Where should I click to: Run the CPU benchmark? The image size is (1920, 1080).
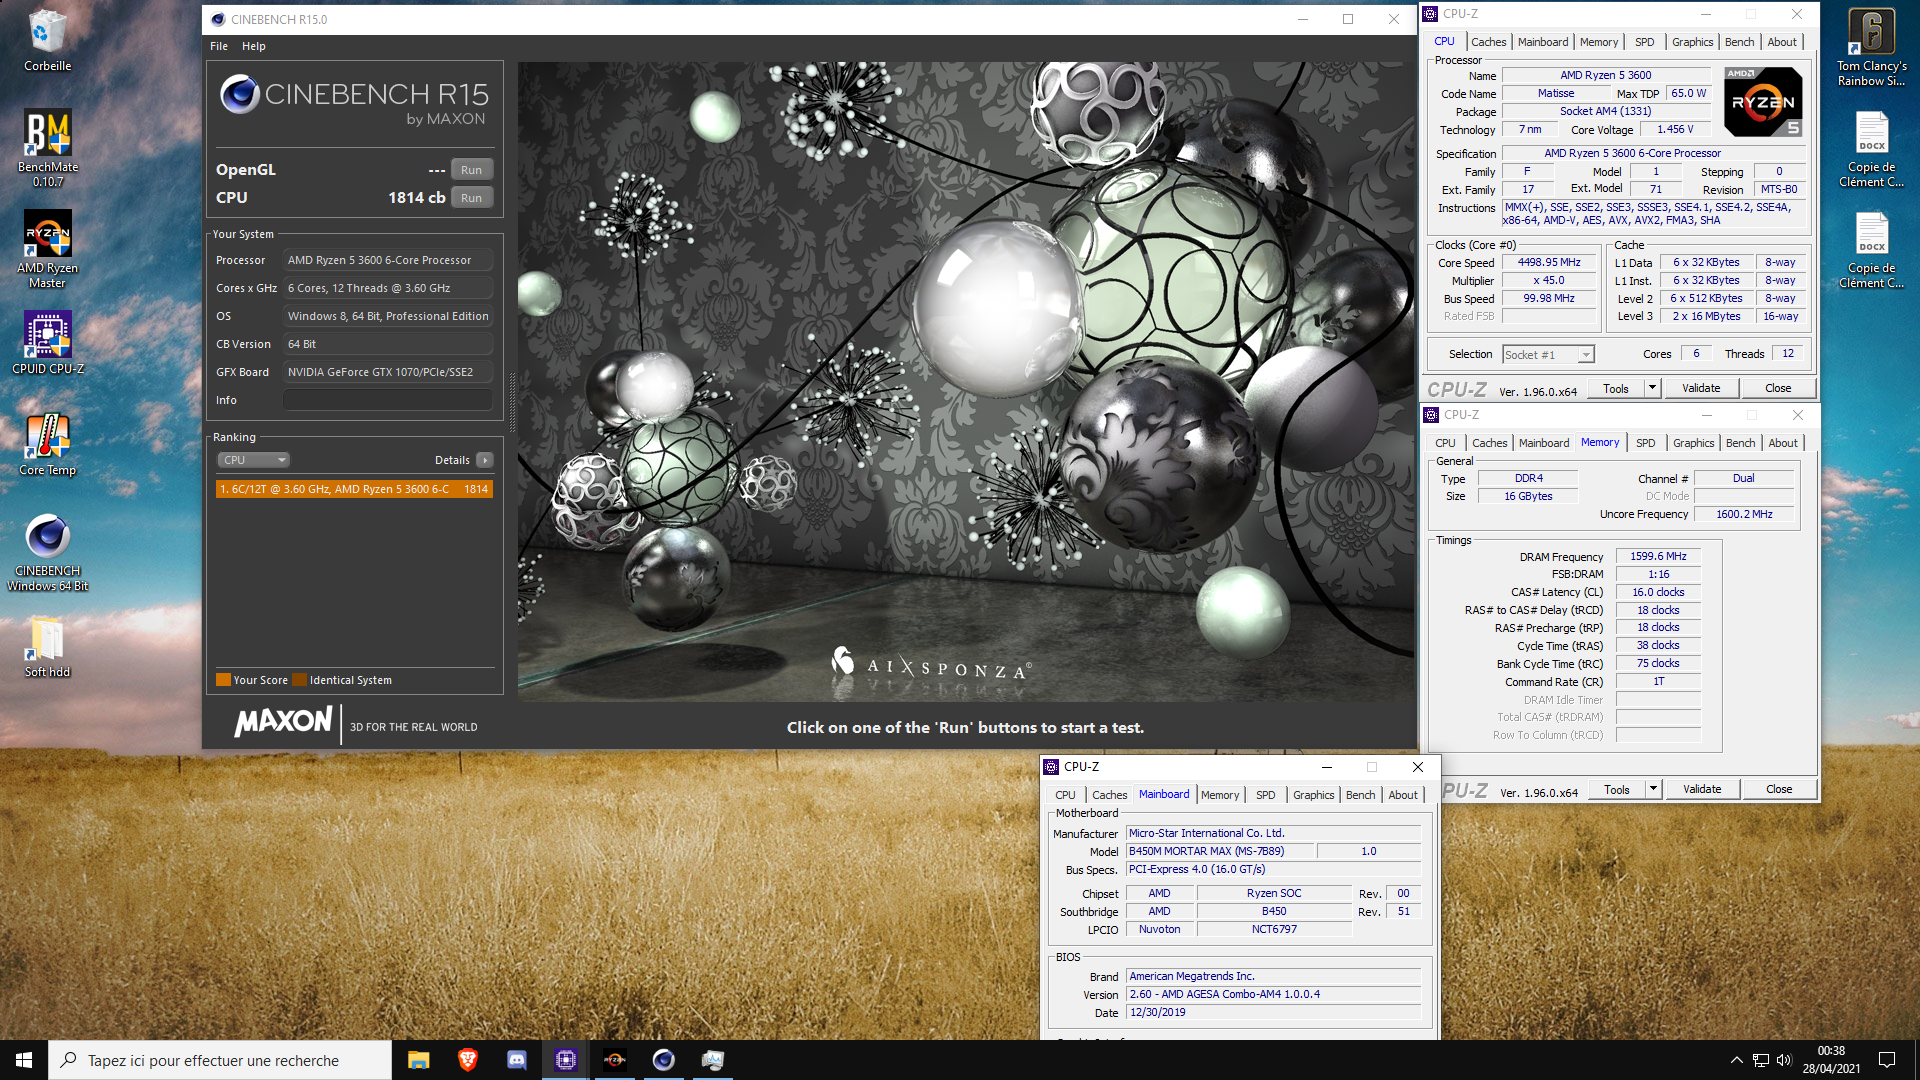[471, 198]
